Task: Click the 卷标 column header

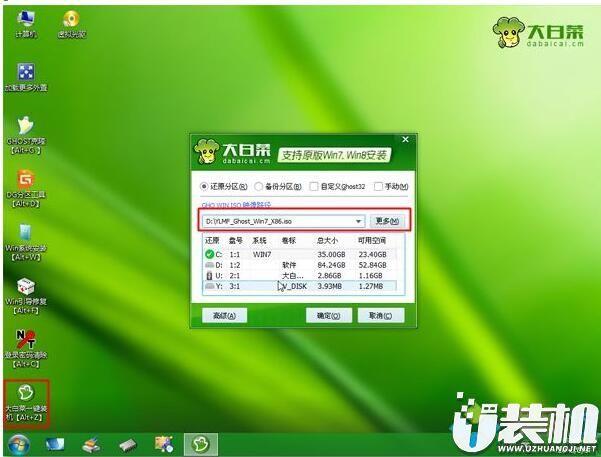Action: pyautogui.click(x=289, y=241)
